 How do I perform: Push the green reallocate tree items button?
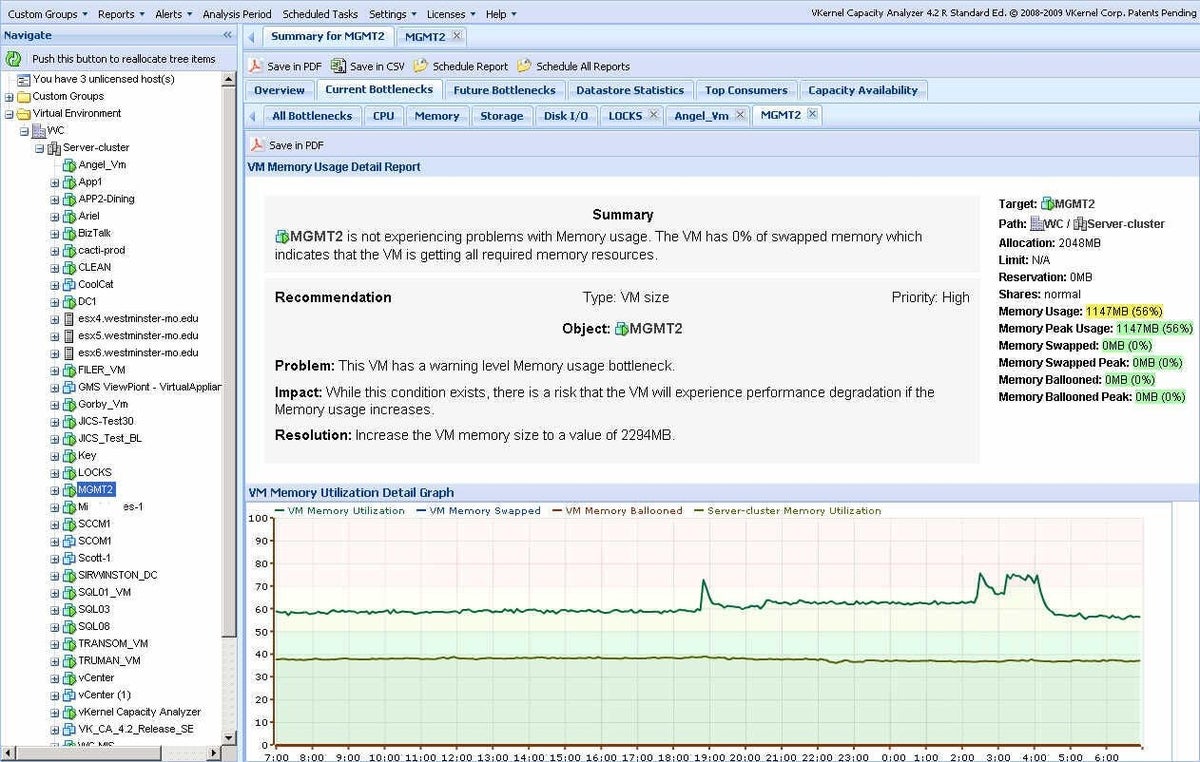click(14, 59)
